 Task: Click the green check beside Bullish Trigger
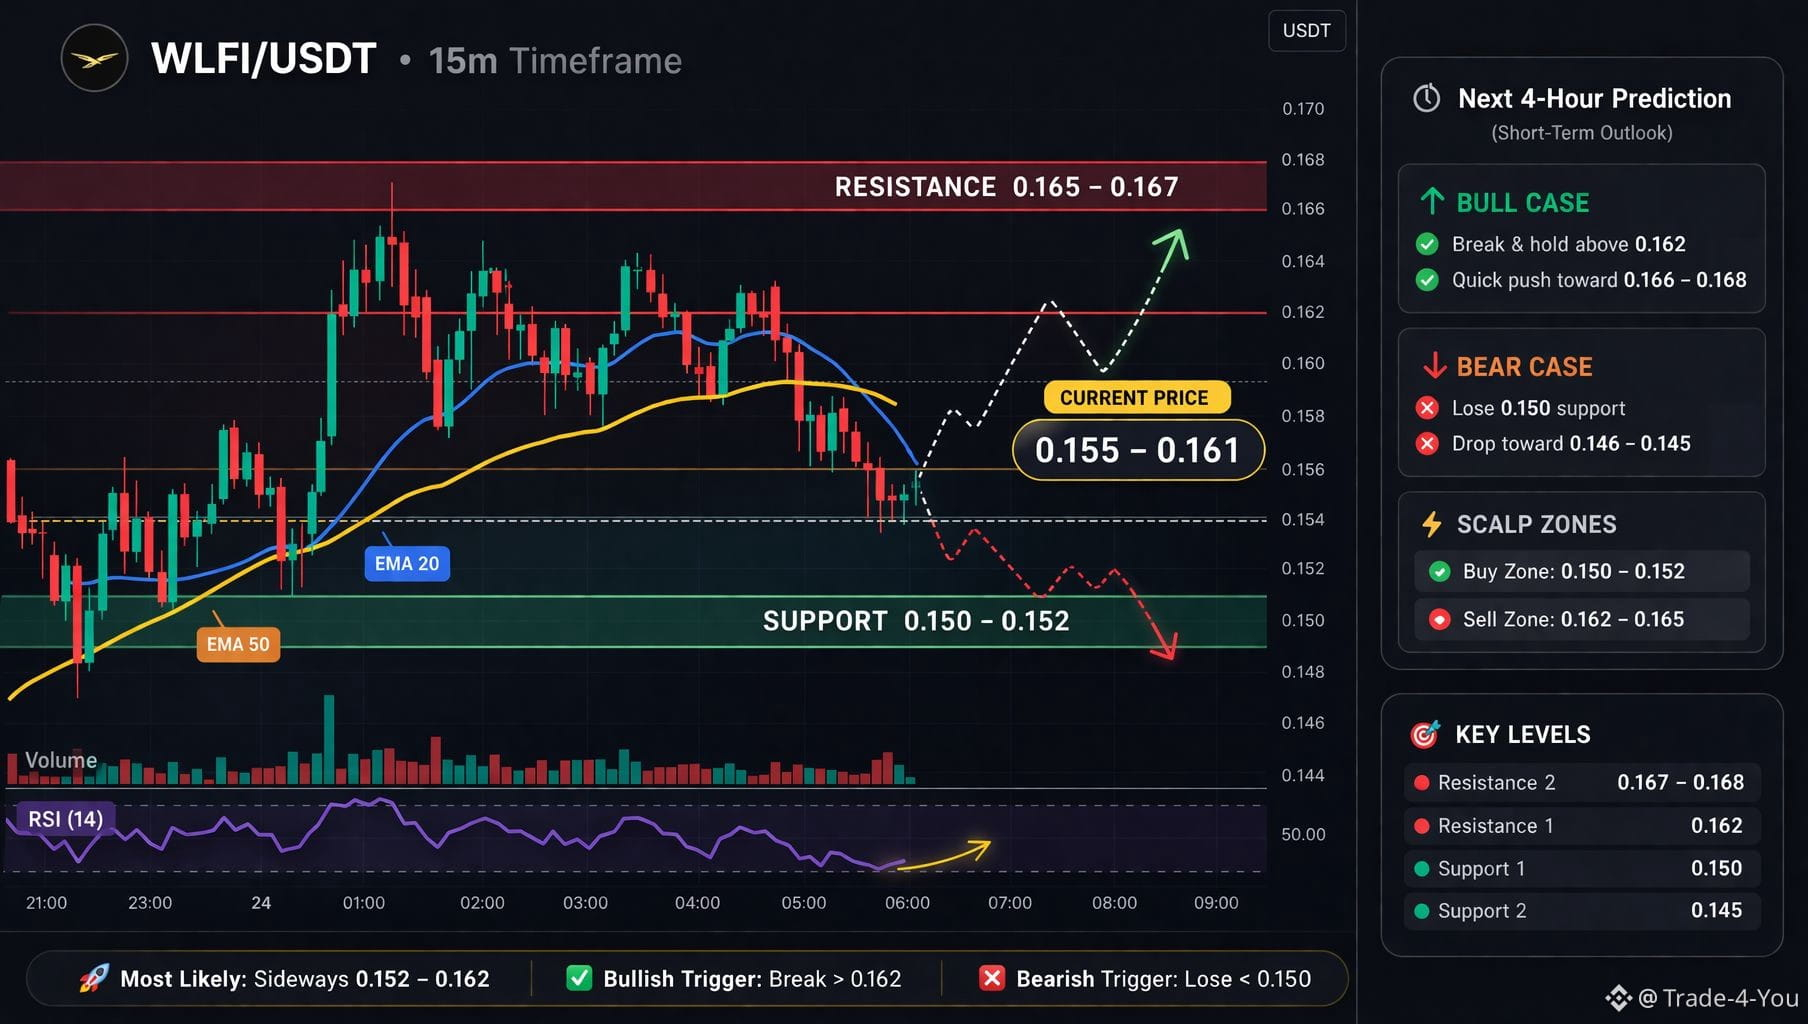579,978
